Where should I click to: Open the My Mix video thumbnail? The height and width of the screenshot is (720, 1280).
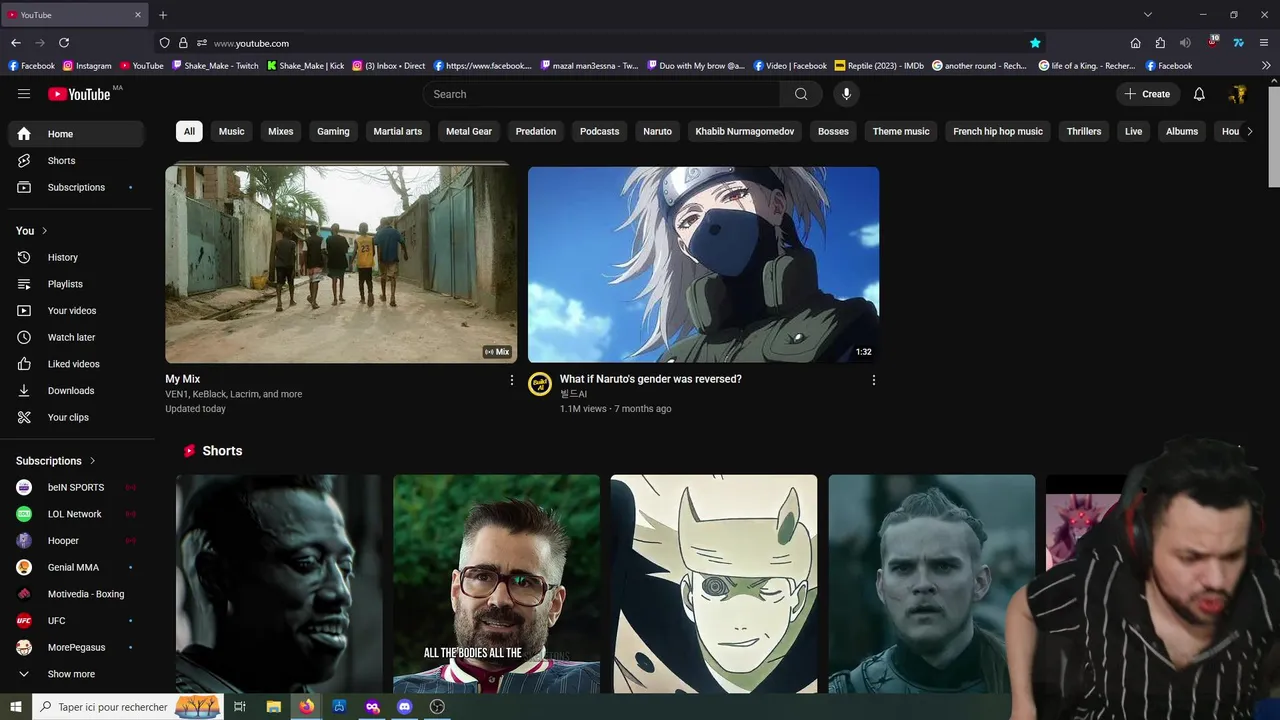341,264
